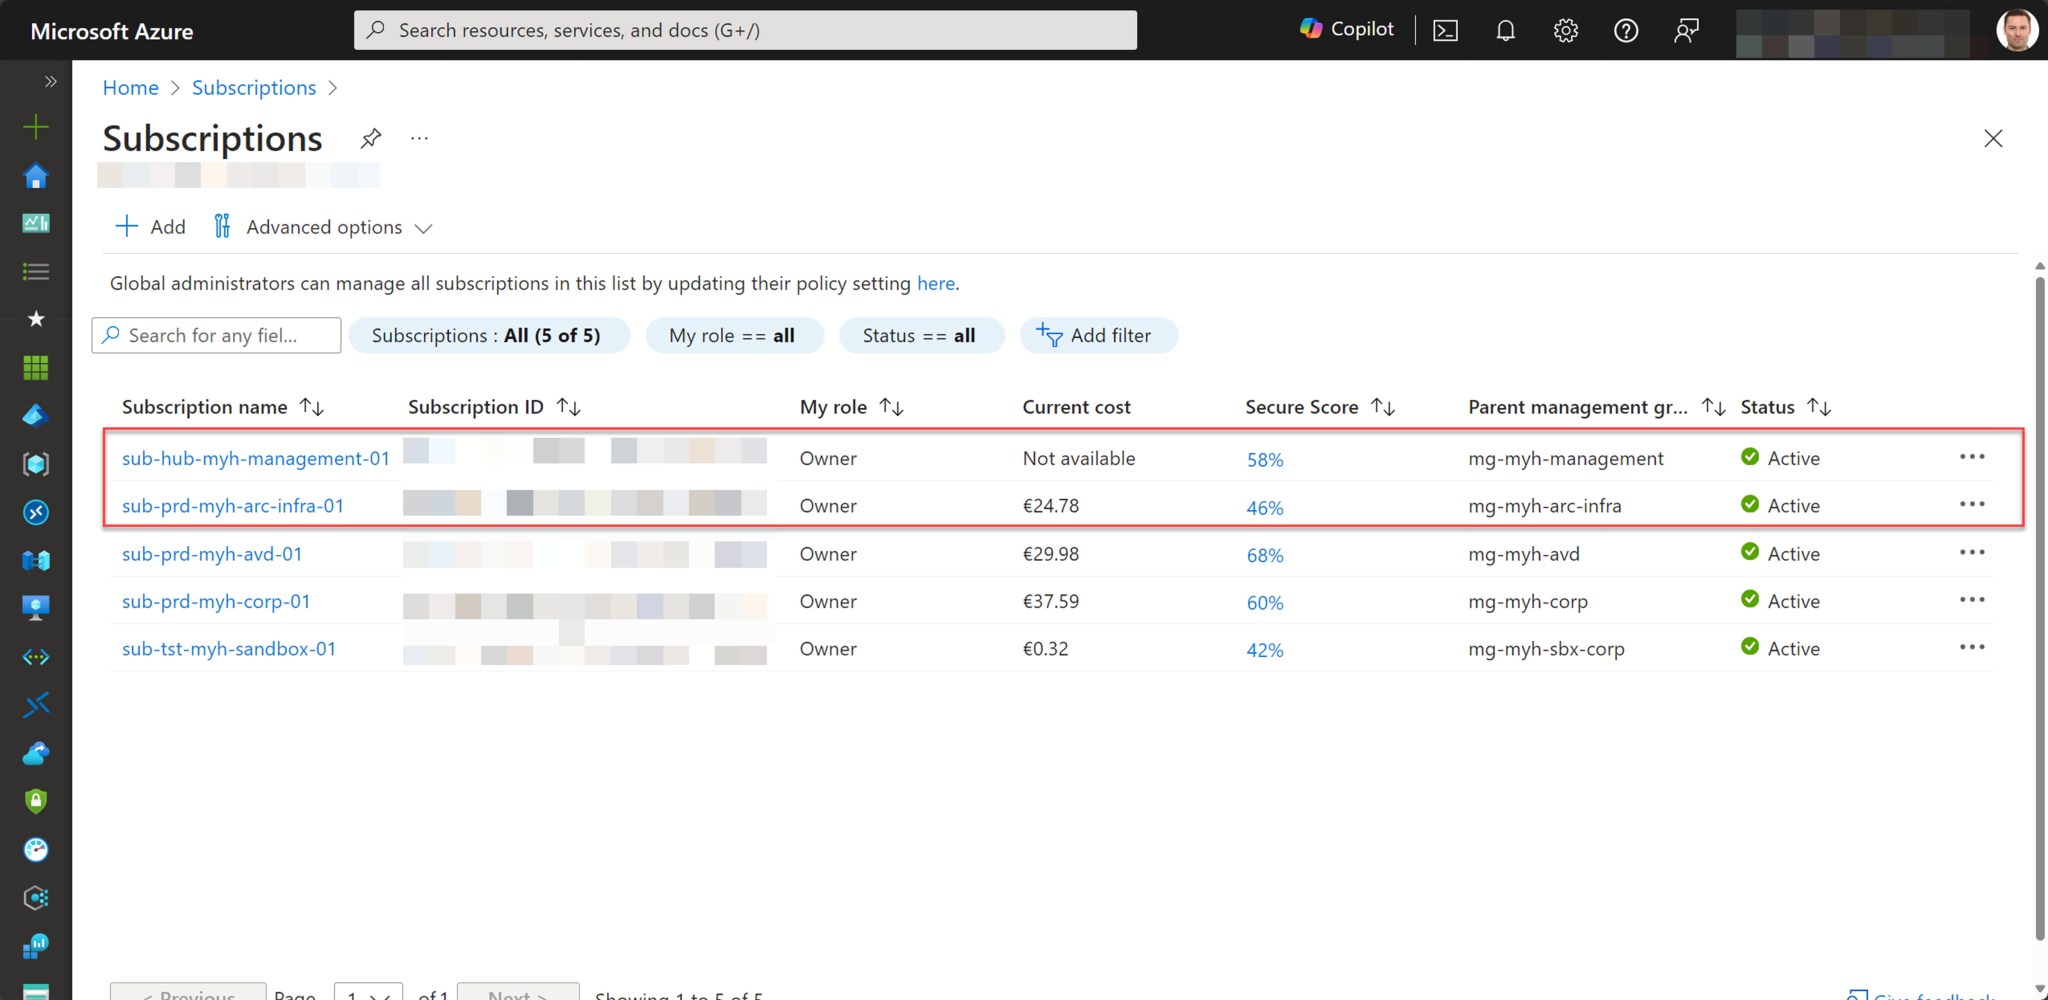Image resolution: width=2048 pixels, height=1000 pixels.
Task: Open Cloud Shell from the top bar
Action: pos(1445,30)
